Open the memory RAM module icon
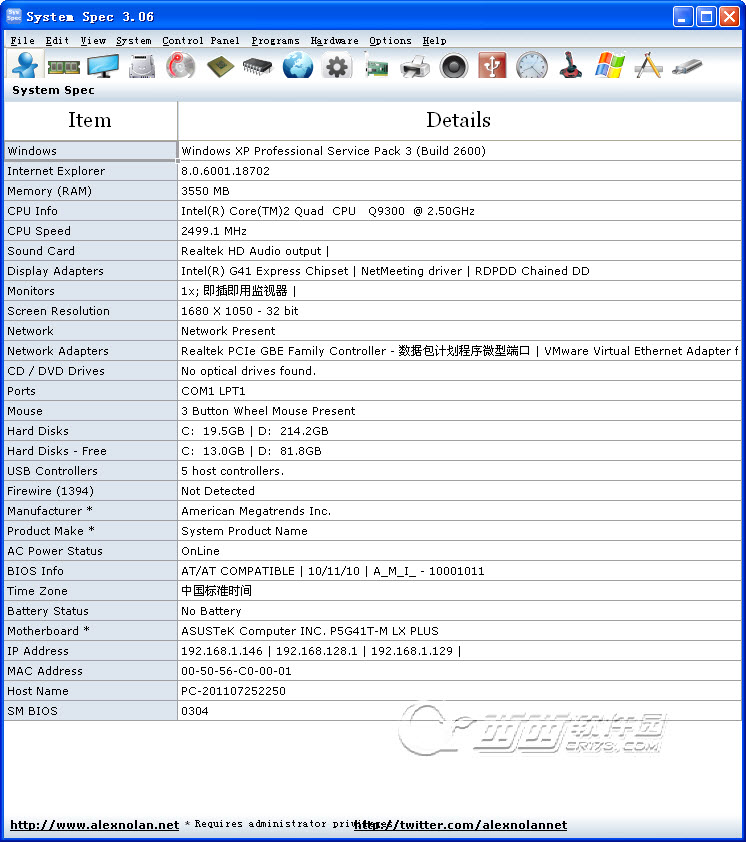Viewport: 746px width, 842px height. tap(64, 67)
